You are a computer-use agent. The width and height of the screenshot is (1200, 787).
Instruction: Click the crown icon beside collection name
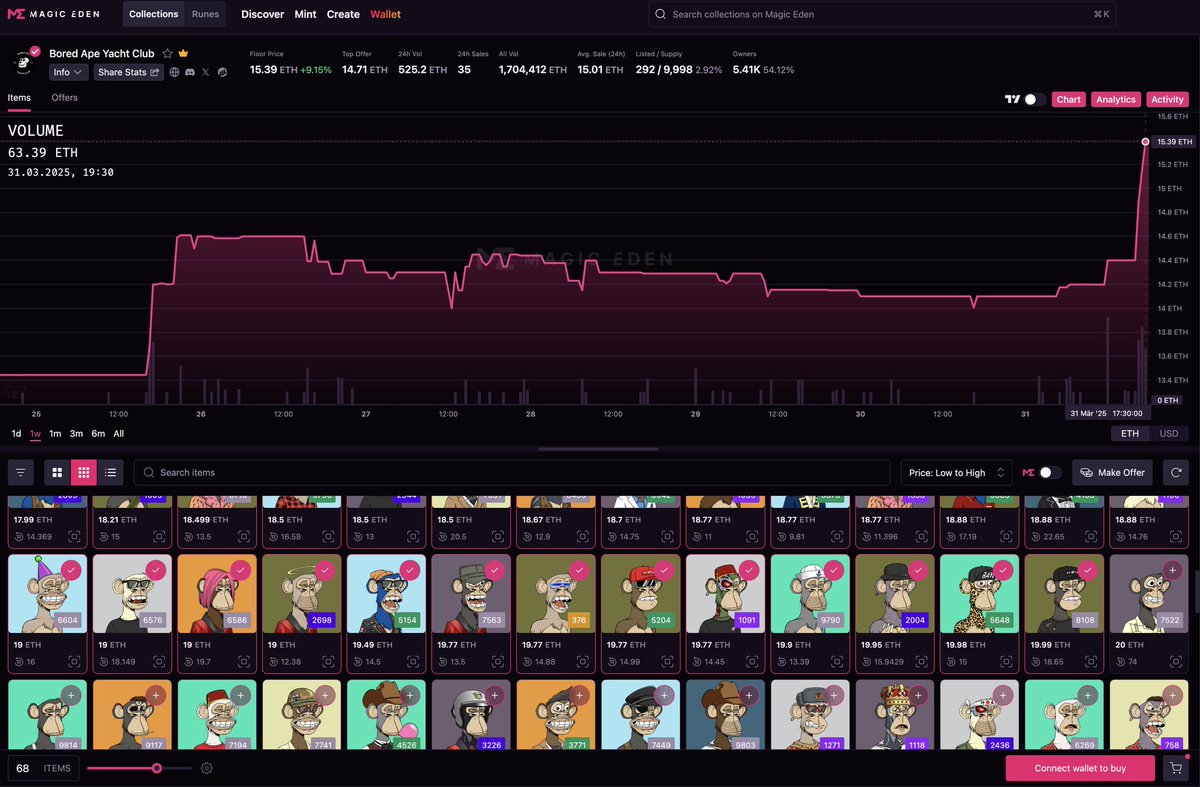pos(183,53)
